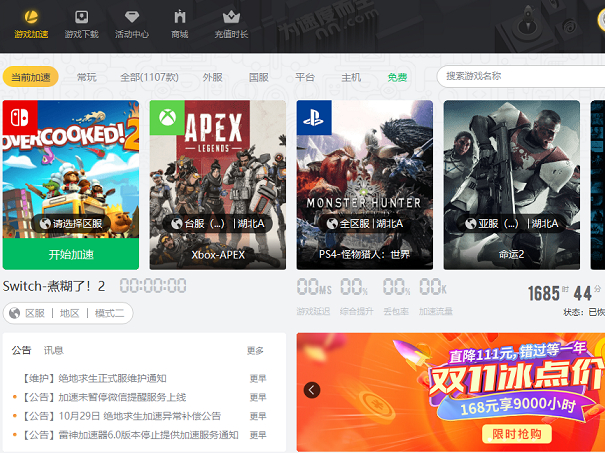Switch to 全部(1107款) tab
605x453 pixels.
click(x=149, y=77)
